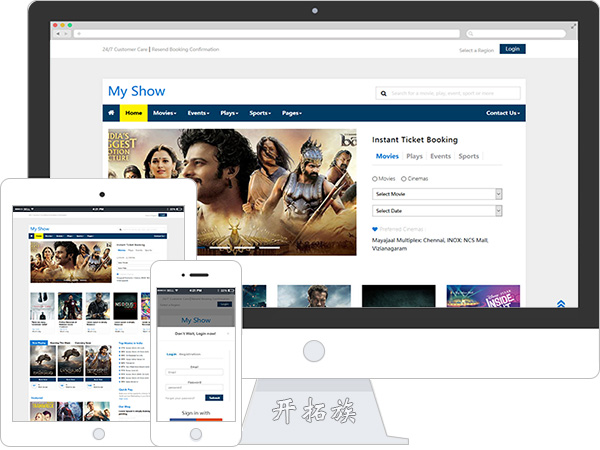This screenshot has width=600, height=450.
Task: Select Login tab on phone screen
Action: click(x=171, y=354)
